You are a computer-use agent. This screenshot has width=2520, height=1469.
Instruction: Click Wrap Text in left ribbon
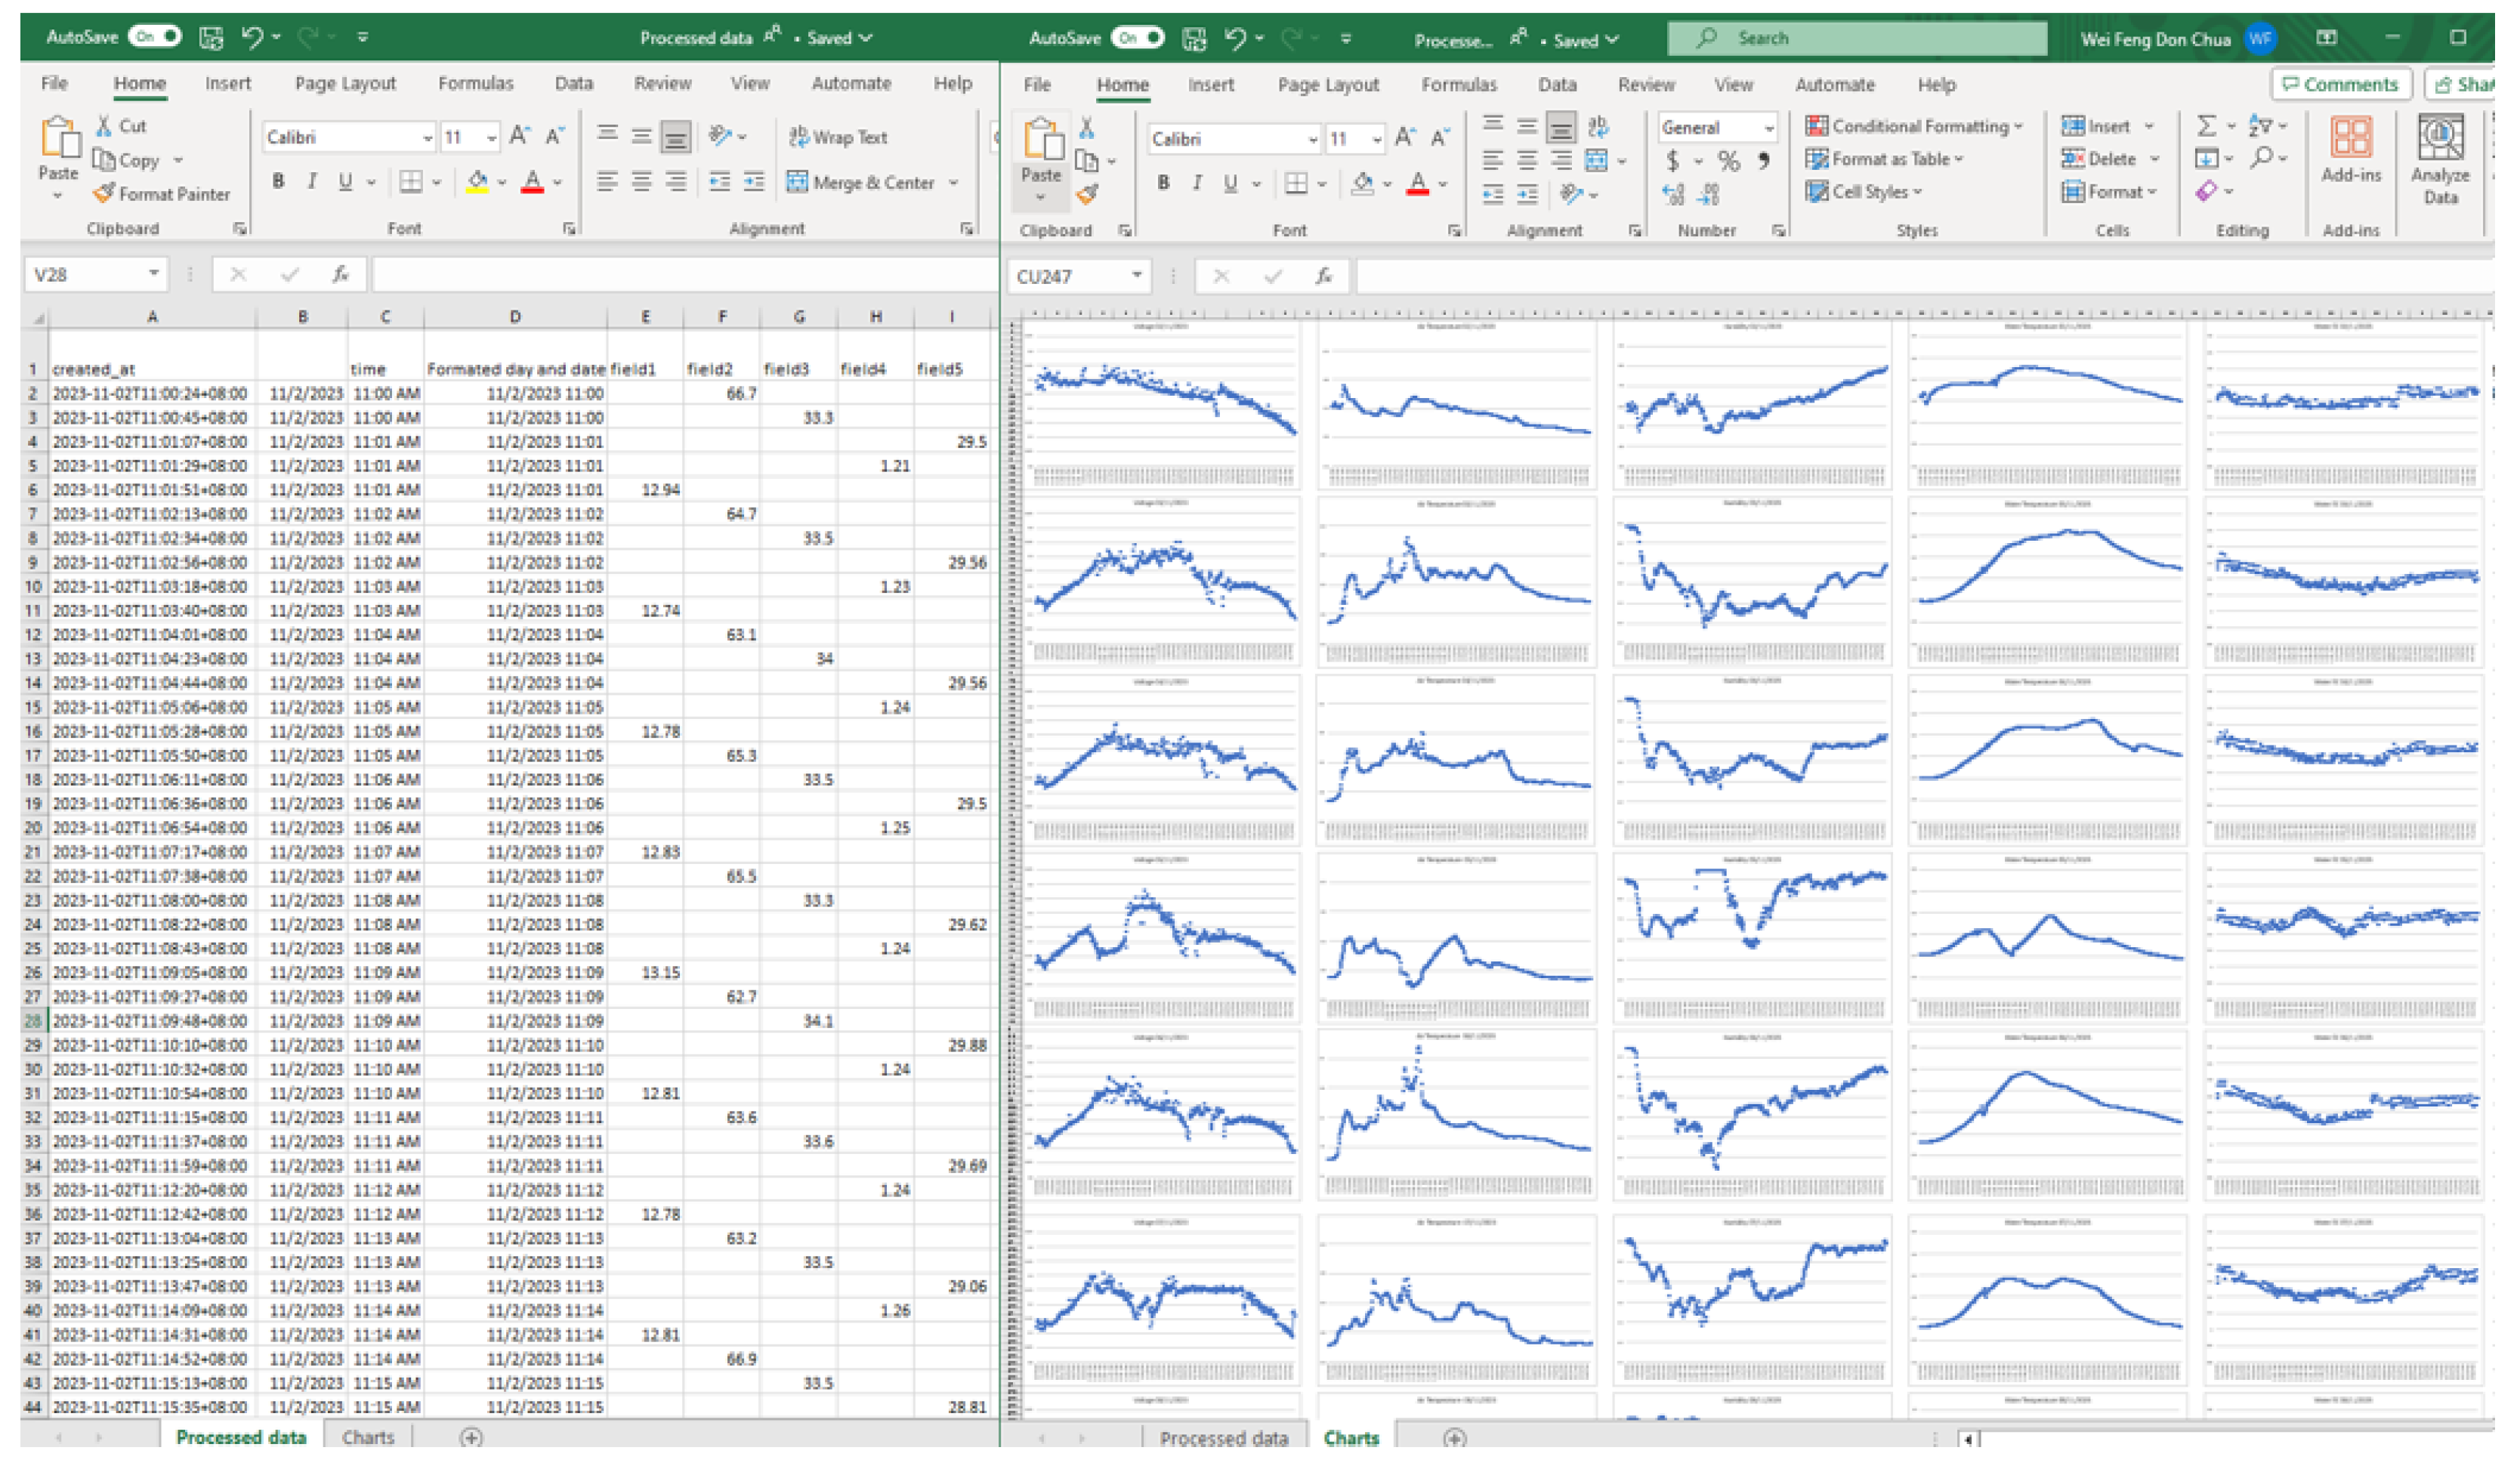pos(837,137)
